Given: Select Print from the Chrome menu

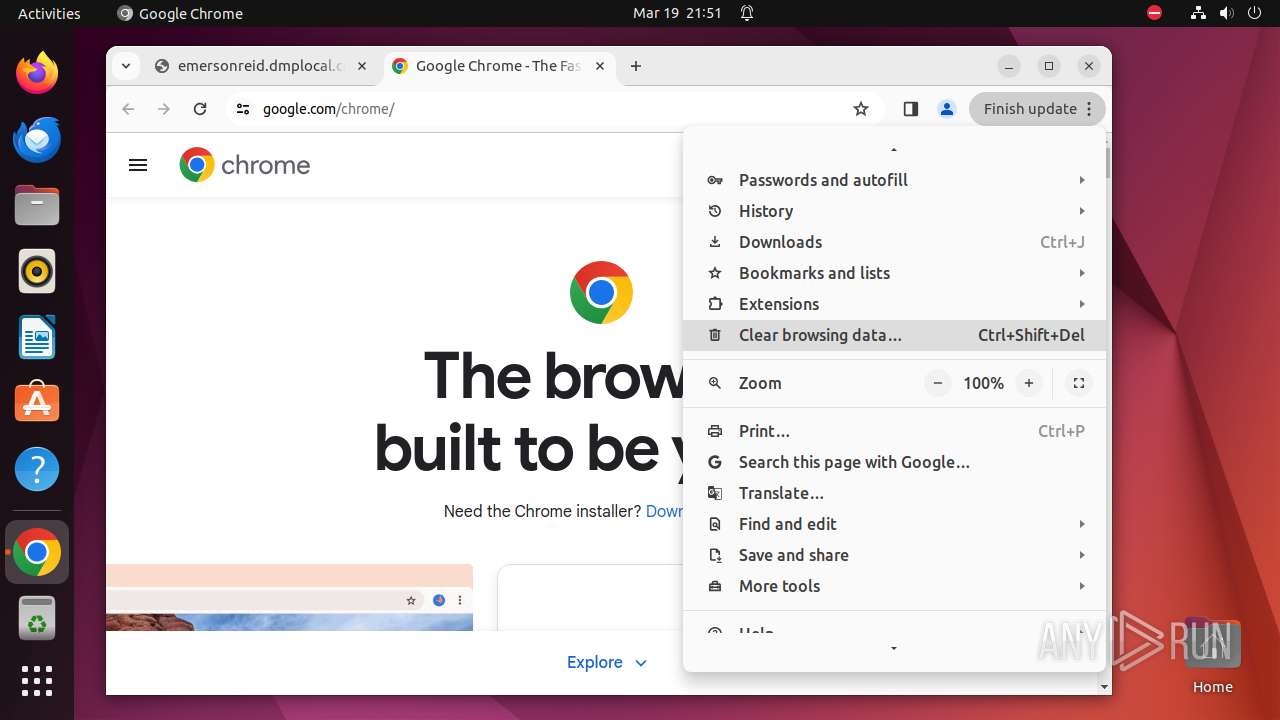Looking at the screenshot, I should [894, 431].
